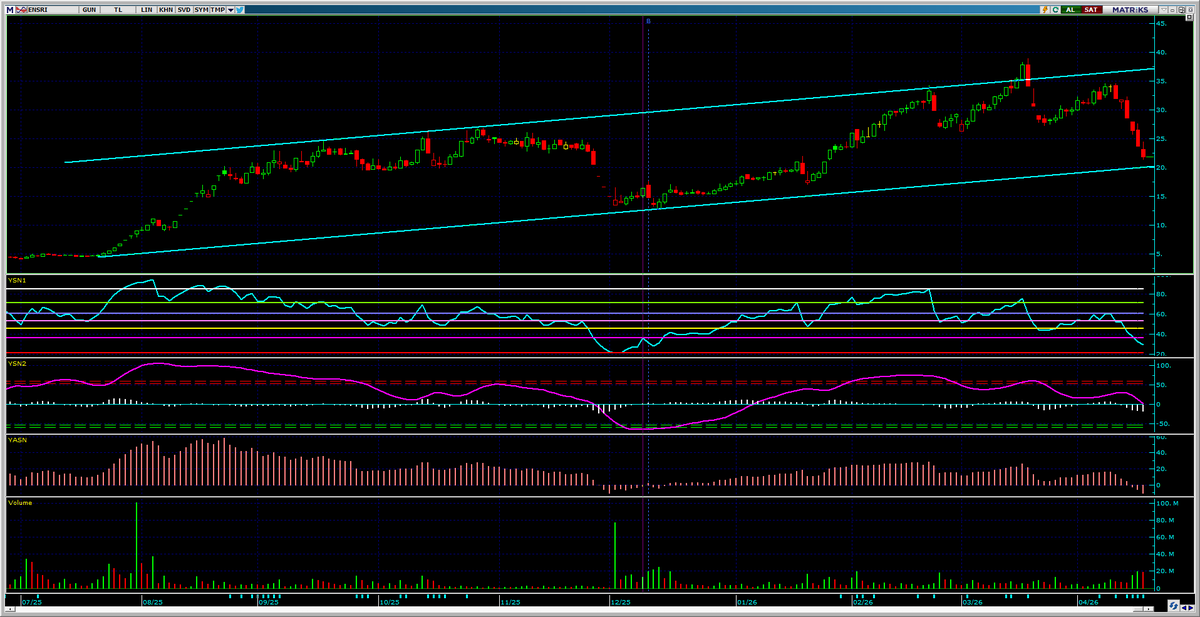
Task: Click the chart type icon beside ENSRI
Action: click(x=21, y=10)
